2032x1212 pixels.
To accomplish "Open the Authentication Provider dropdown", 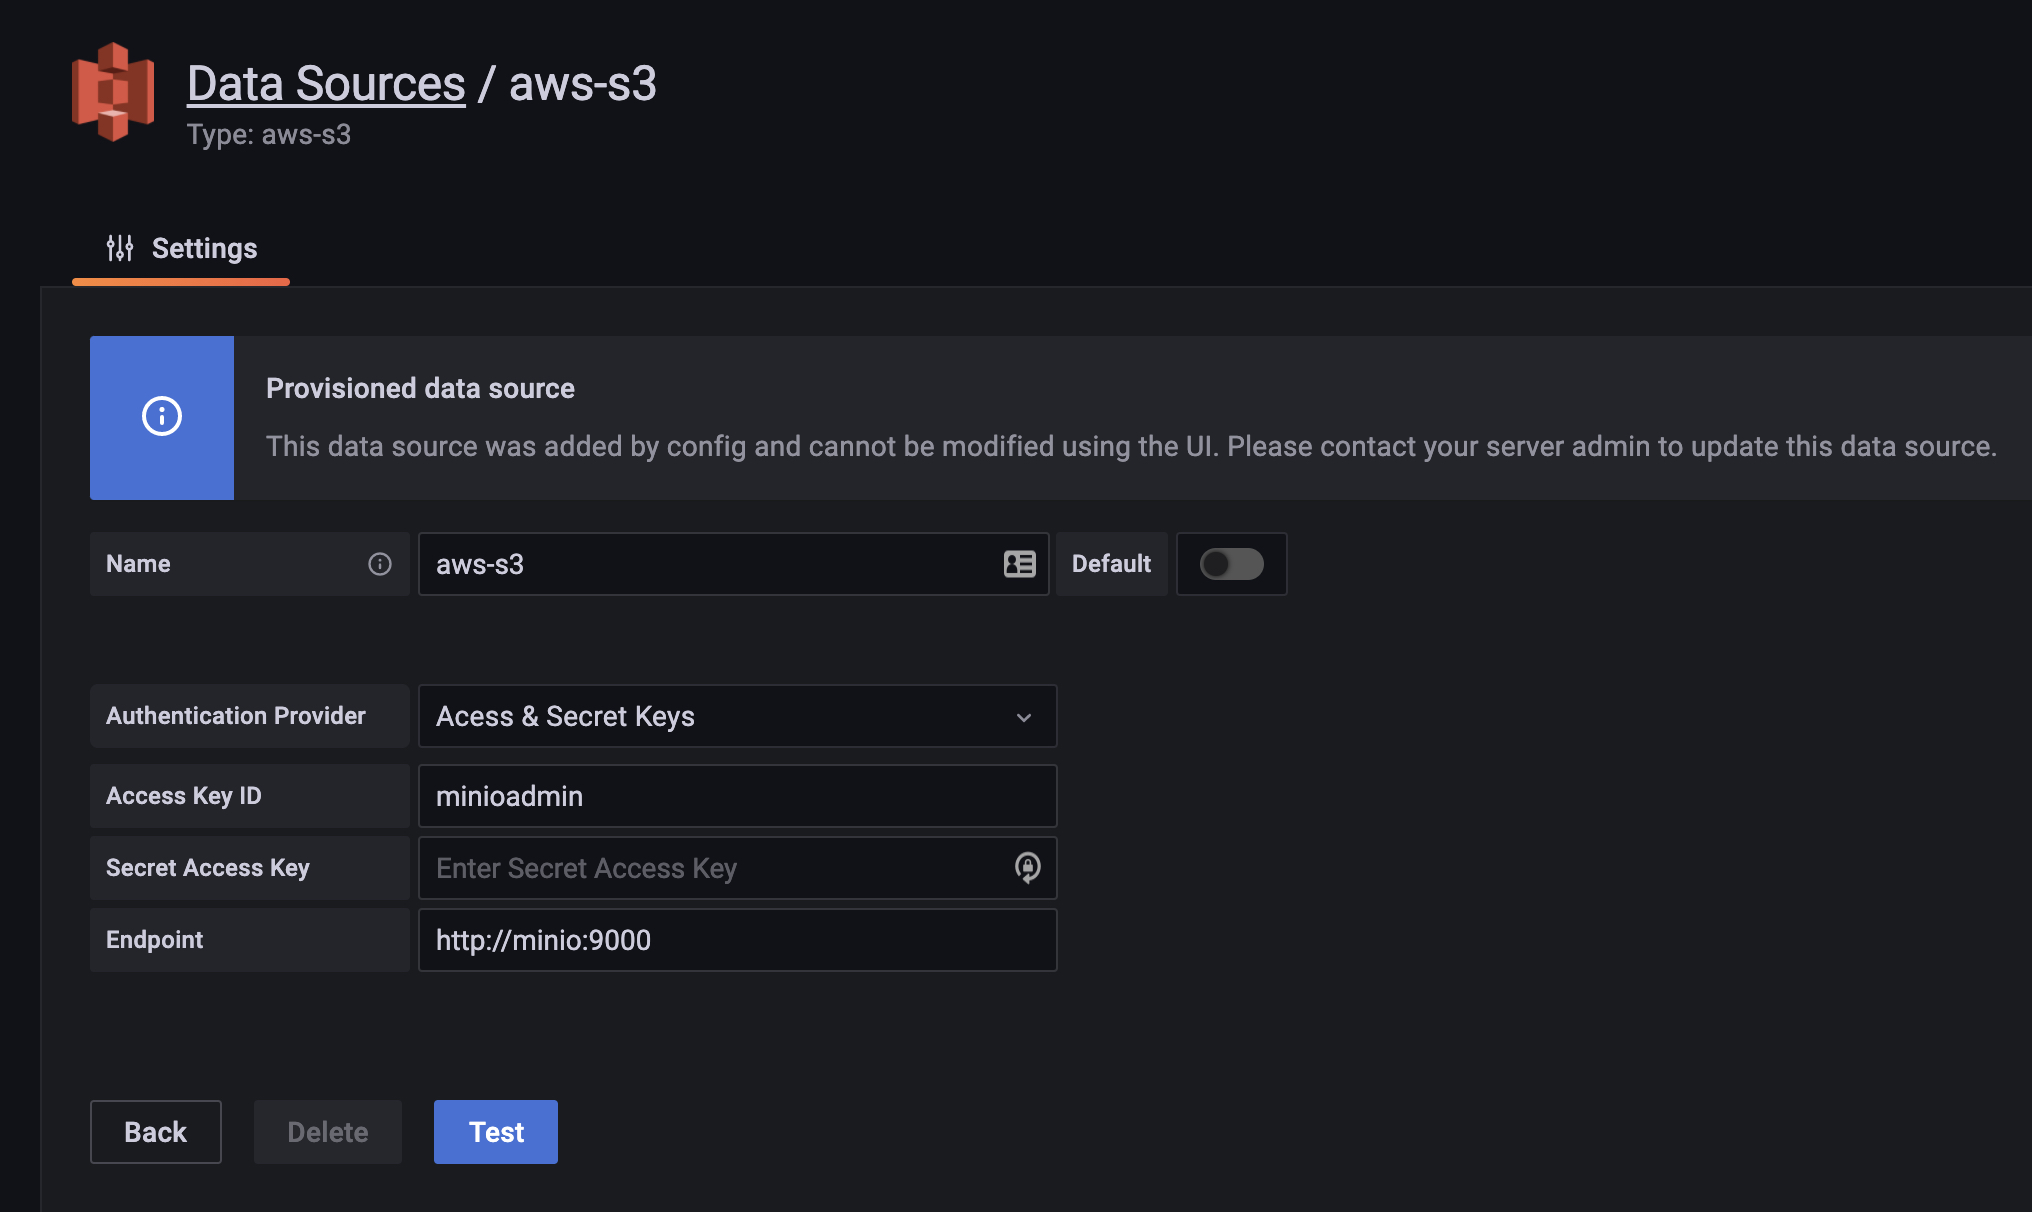I will [x=737, y=716].
